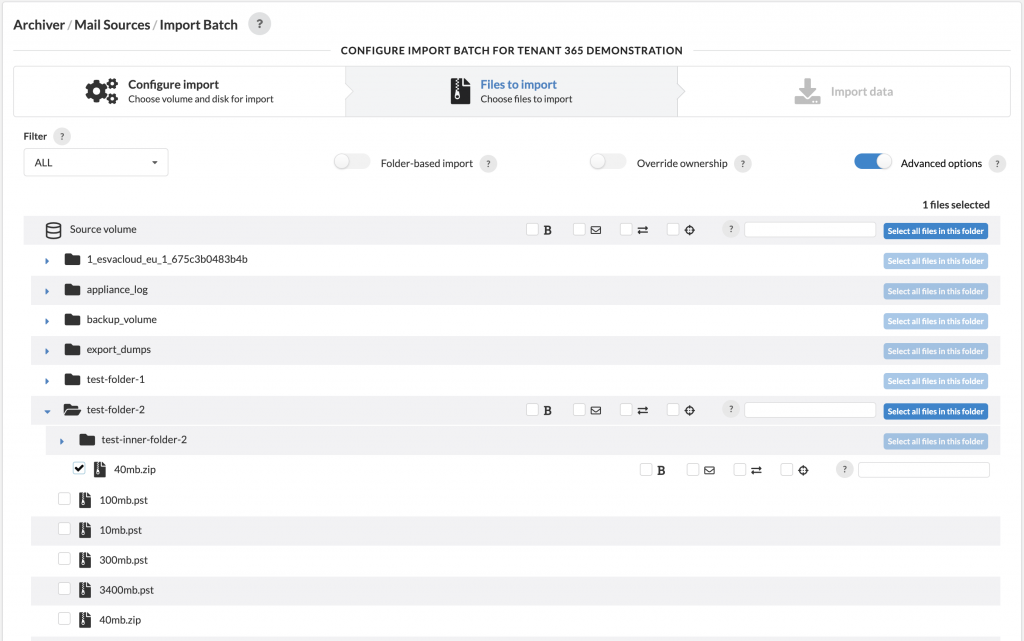Tick the B checkbox in Source volume row
The height and width of the screenshot is (641, 1024).
tap(532, 229)
